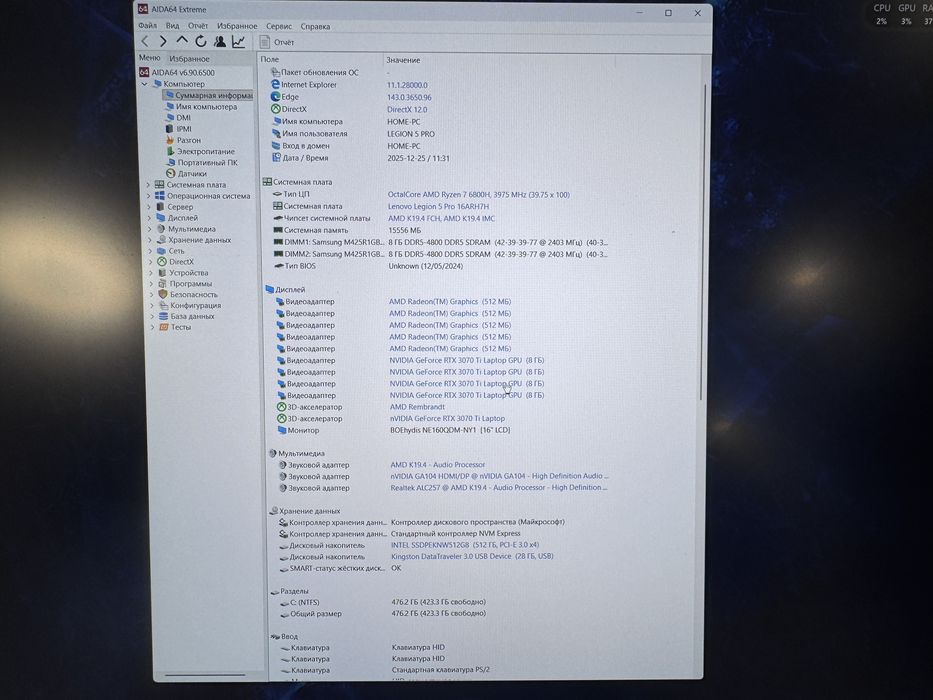Click the Отчёт report toolbar button
933x700 pixels.
(x=277, y=42)
